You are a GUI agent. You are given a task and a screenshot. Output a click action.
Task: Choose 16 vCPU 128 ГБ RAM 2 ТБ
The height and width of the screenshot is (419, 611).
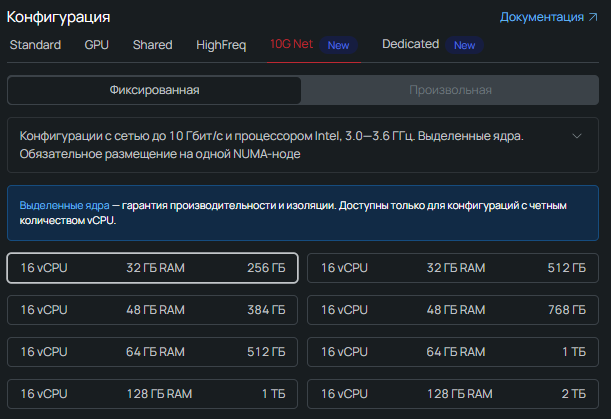(x=452, y=394)
